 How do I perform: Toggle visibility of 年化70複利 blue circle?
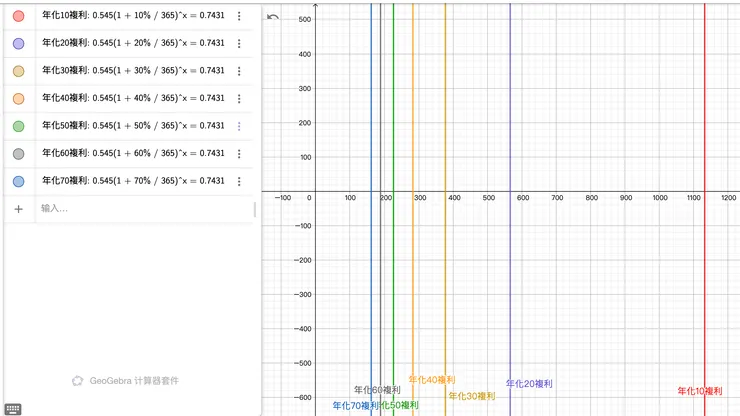coord(18,181)
